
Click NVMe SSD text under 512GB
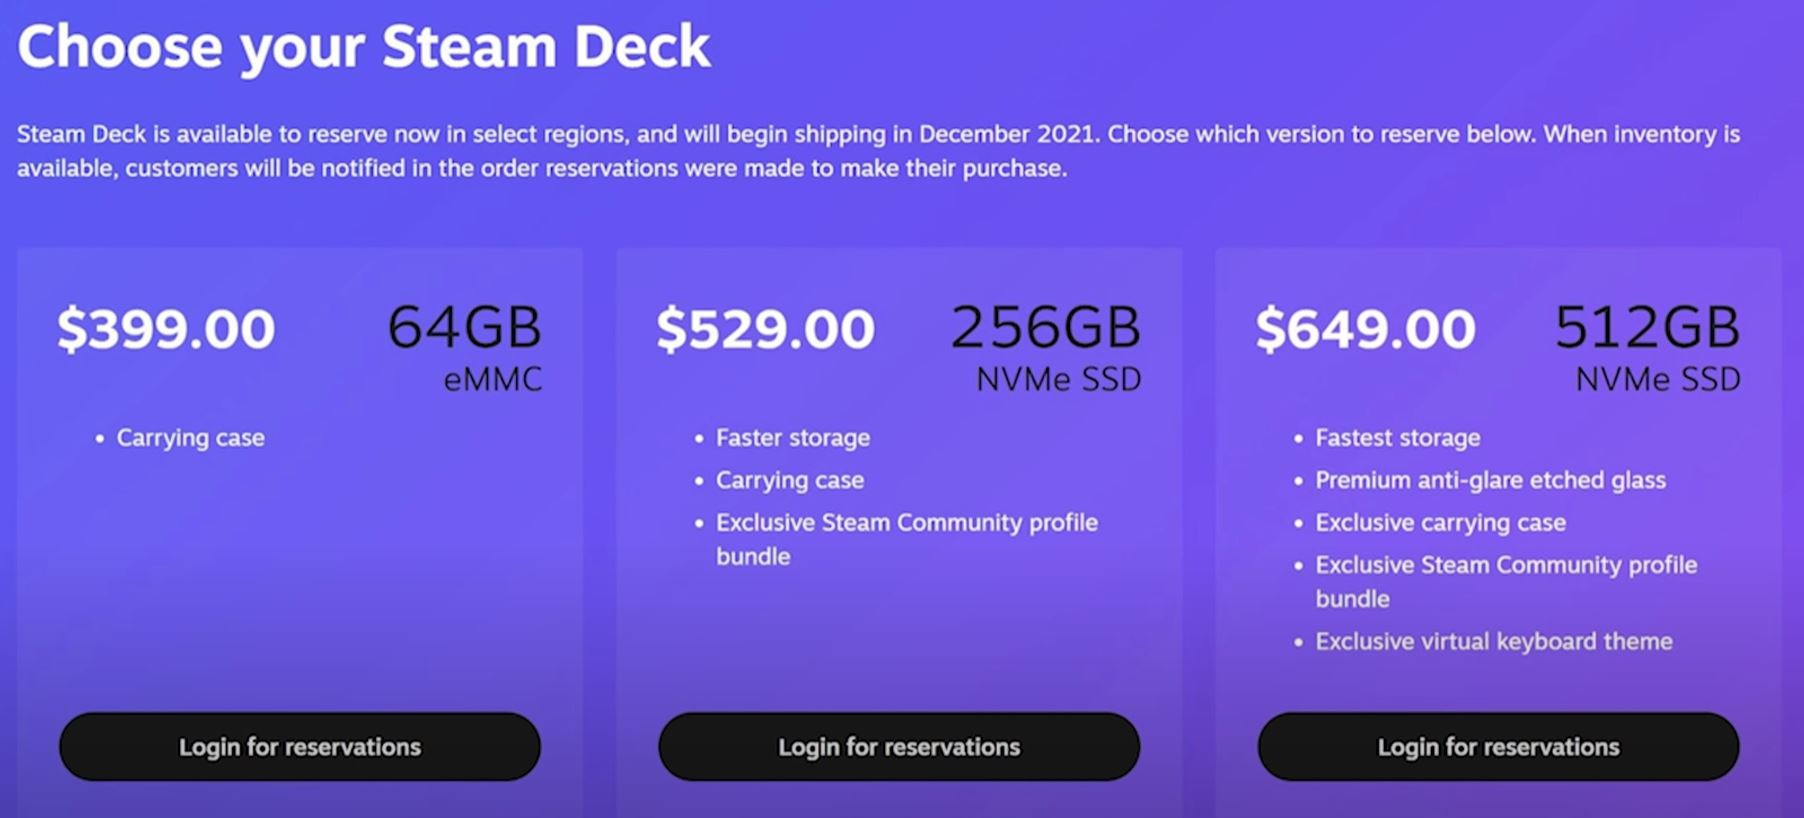click(x=1657, y=379)
